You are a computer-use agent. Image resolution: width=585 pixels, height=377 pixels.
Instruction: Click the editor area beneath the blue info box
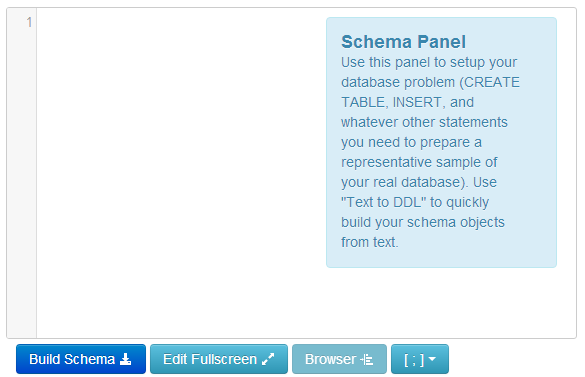[441, 302]
